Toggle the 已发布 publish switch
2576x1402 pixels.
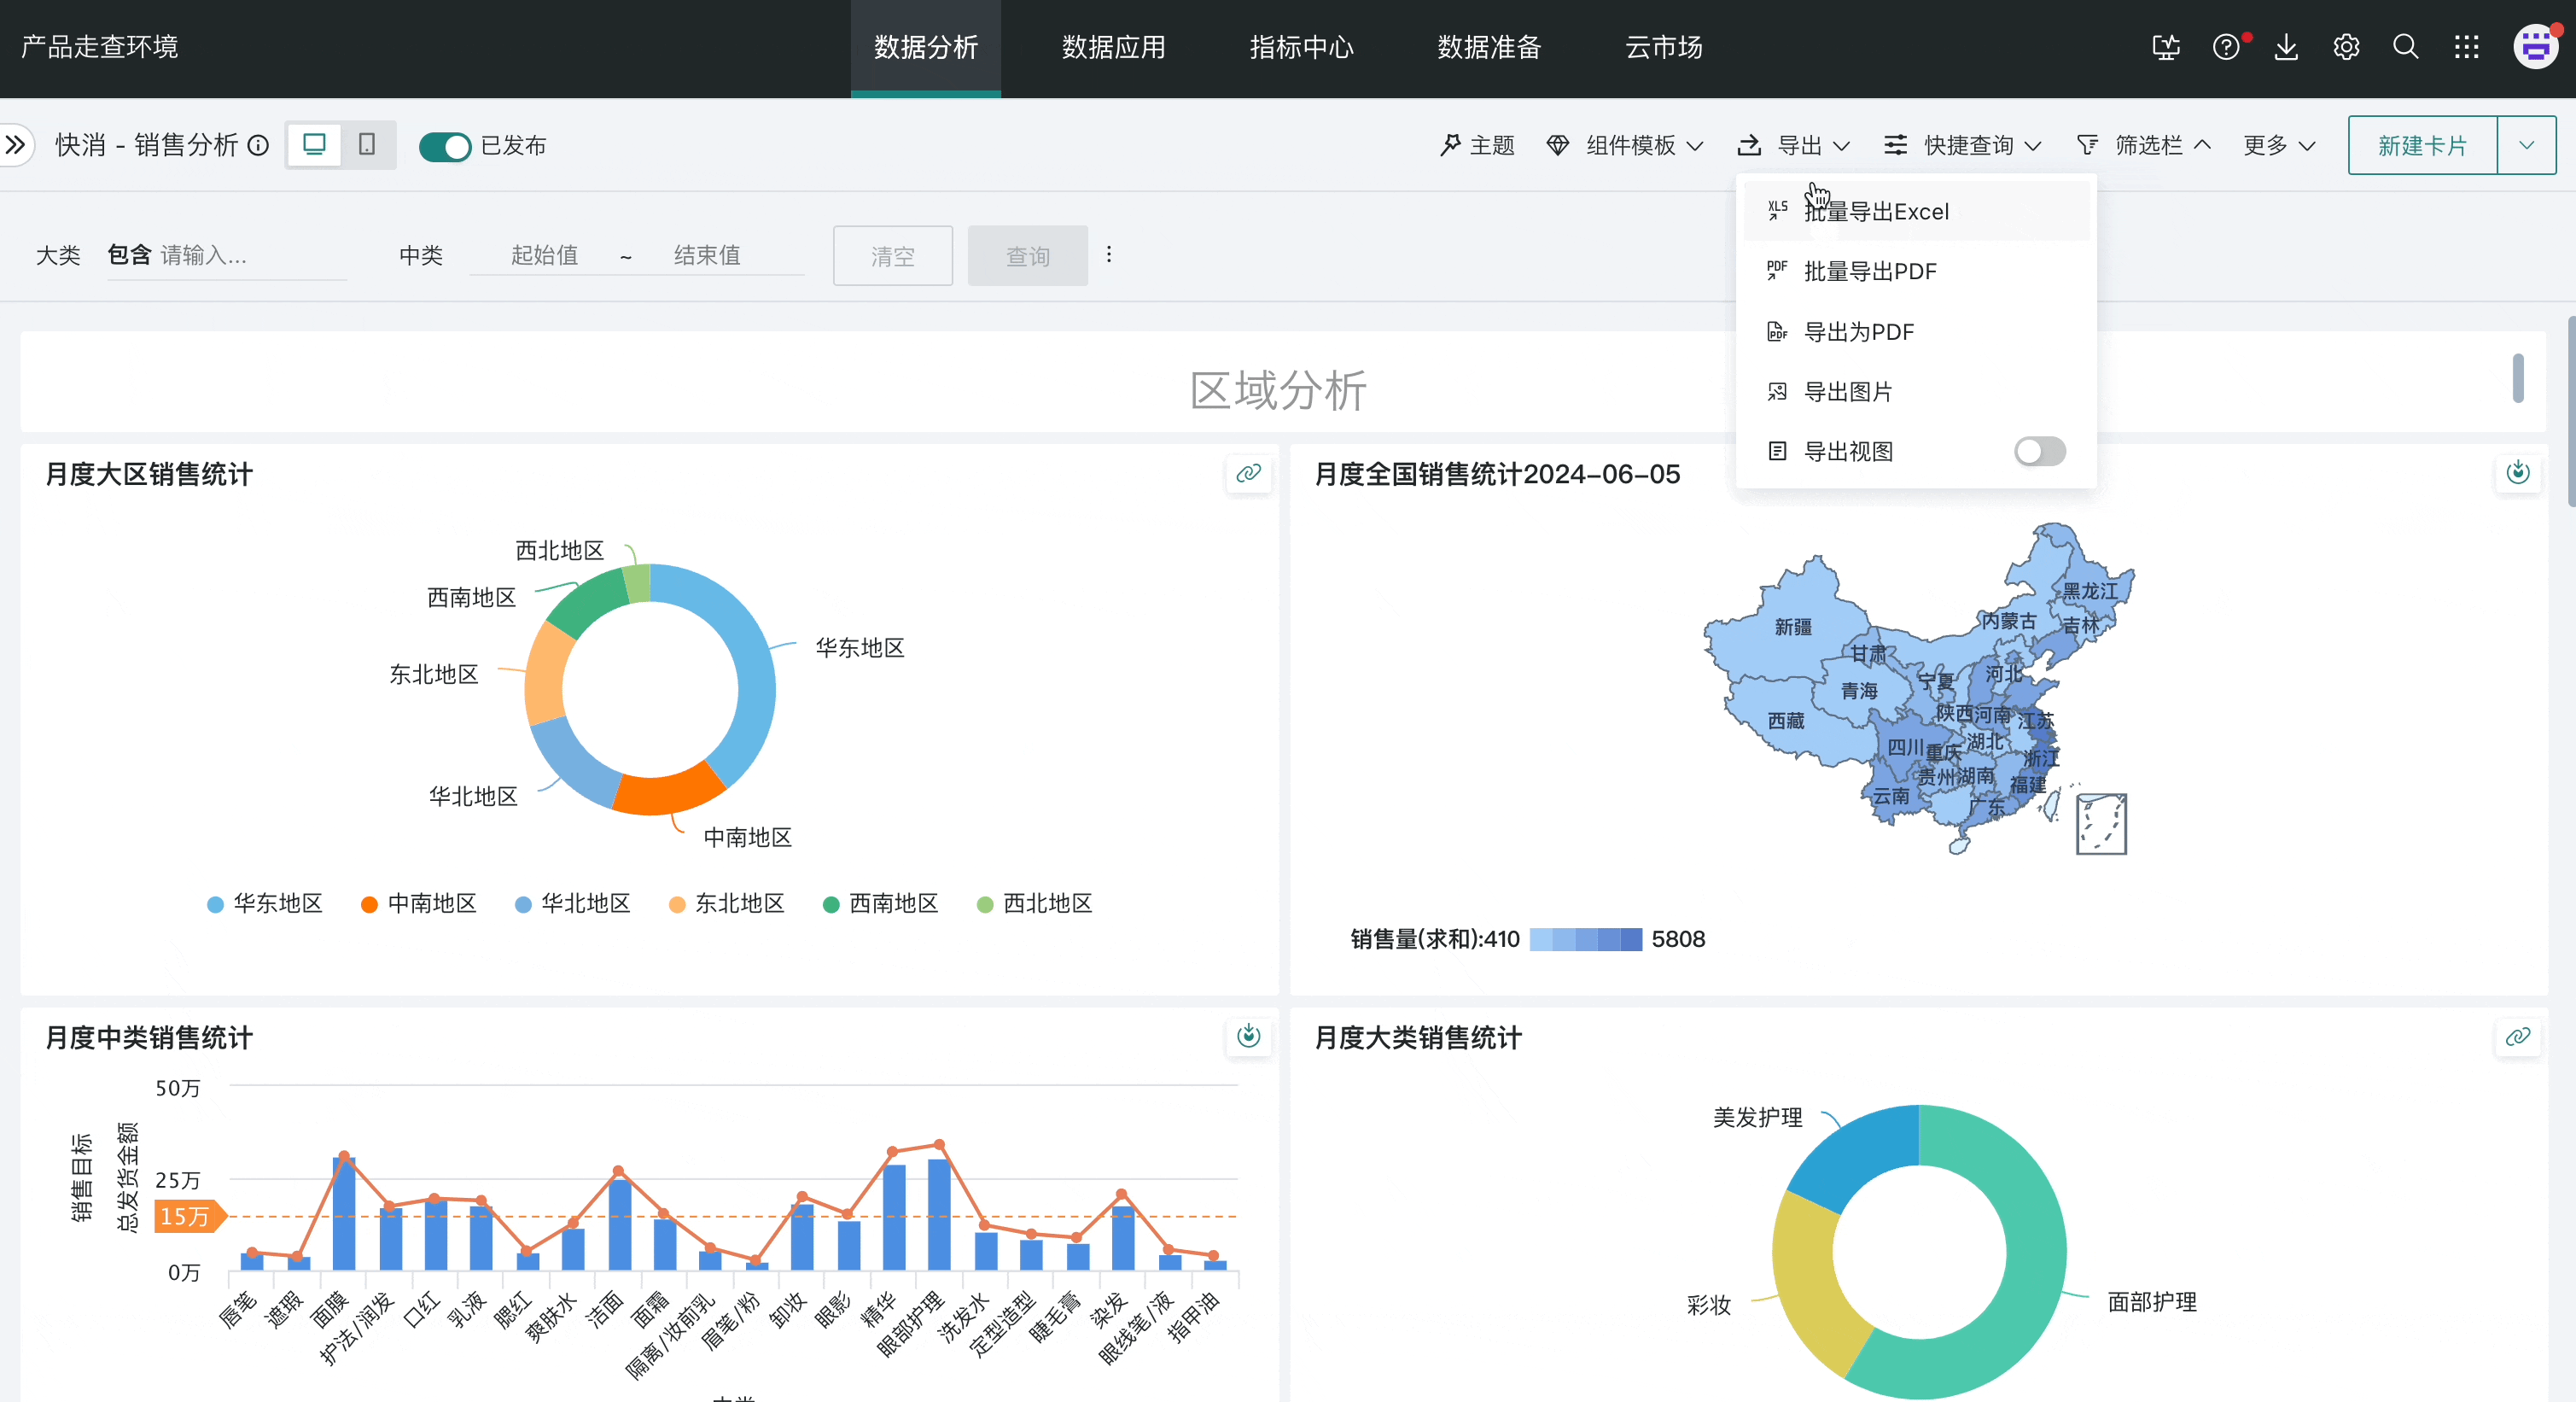pos(444,146)
